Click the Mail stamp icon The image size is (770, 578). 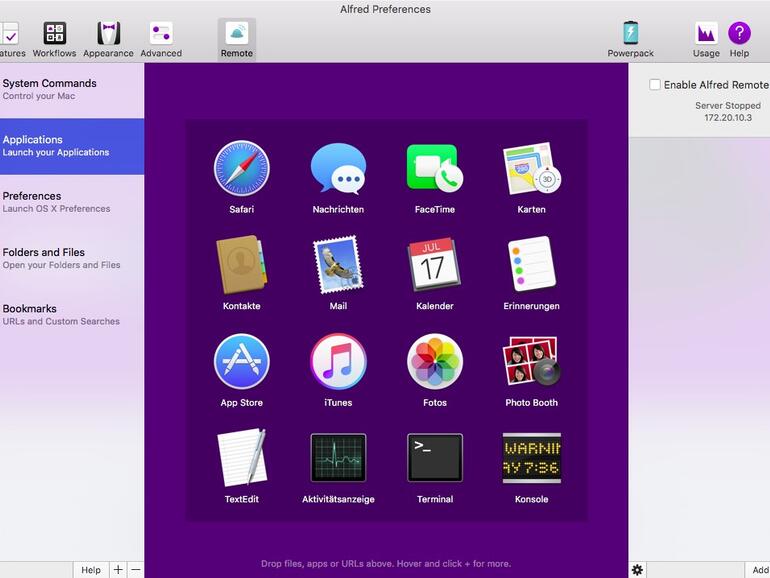[x=338, y=265]
